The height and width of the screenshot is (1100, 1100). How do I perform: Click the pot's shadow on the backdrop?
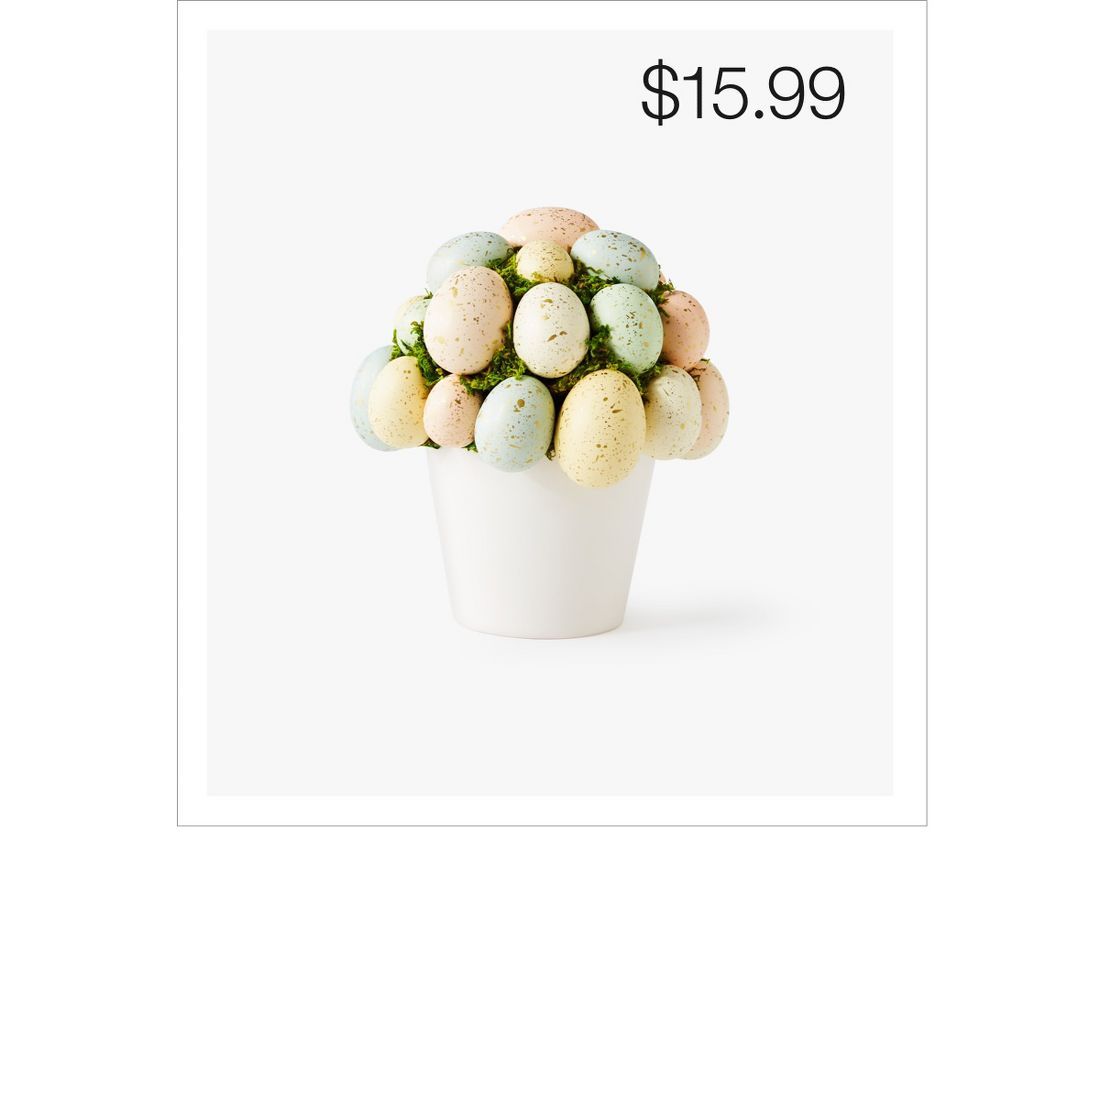(x=702, y=610)
